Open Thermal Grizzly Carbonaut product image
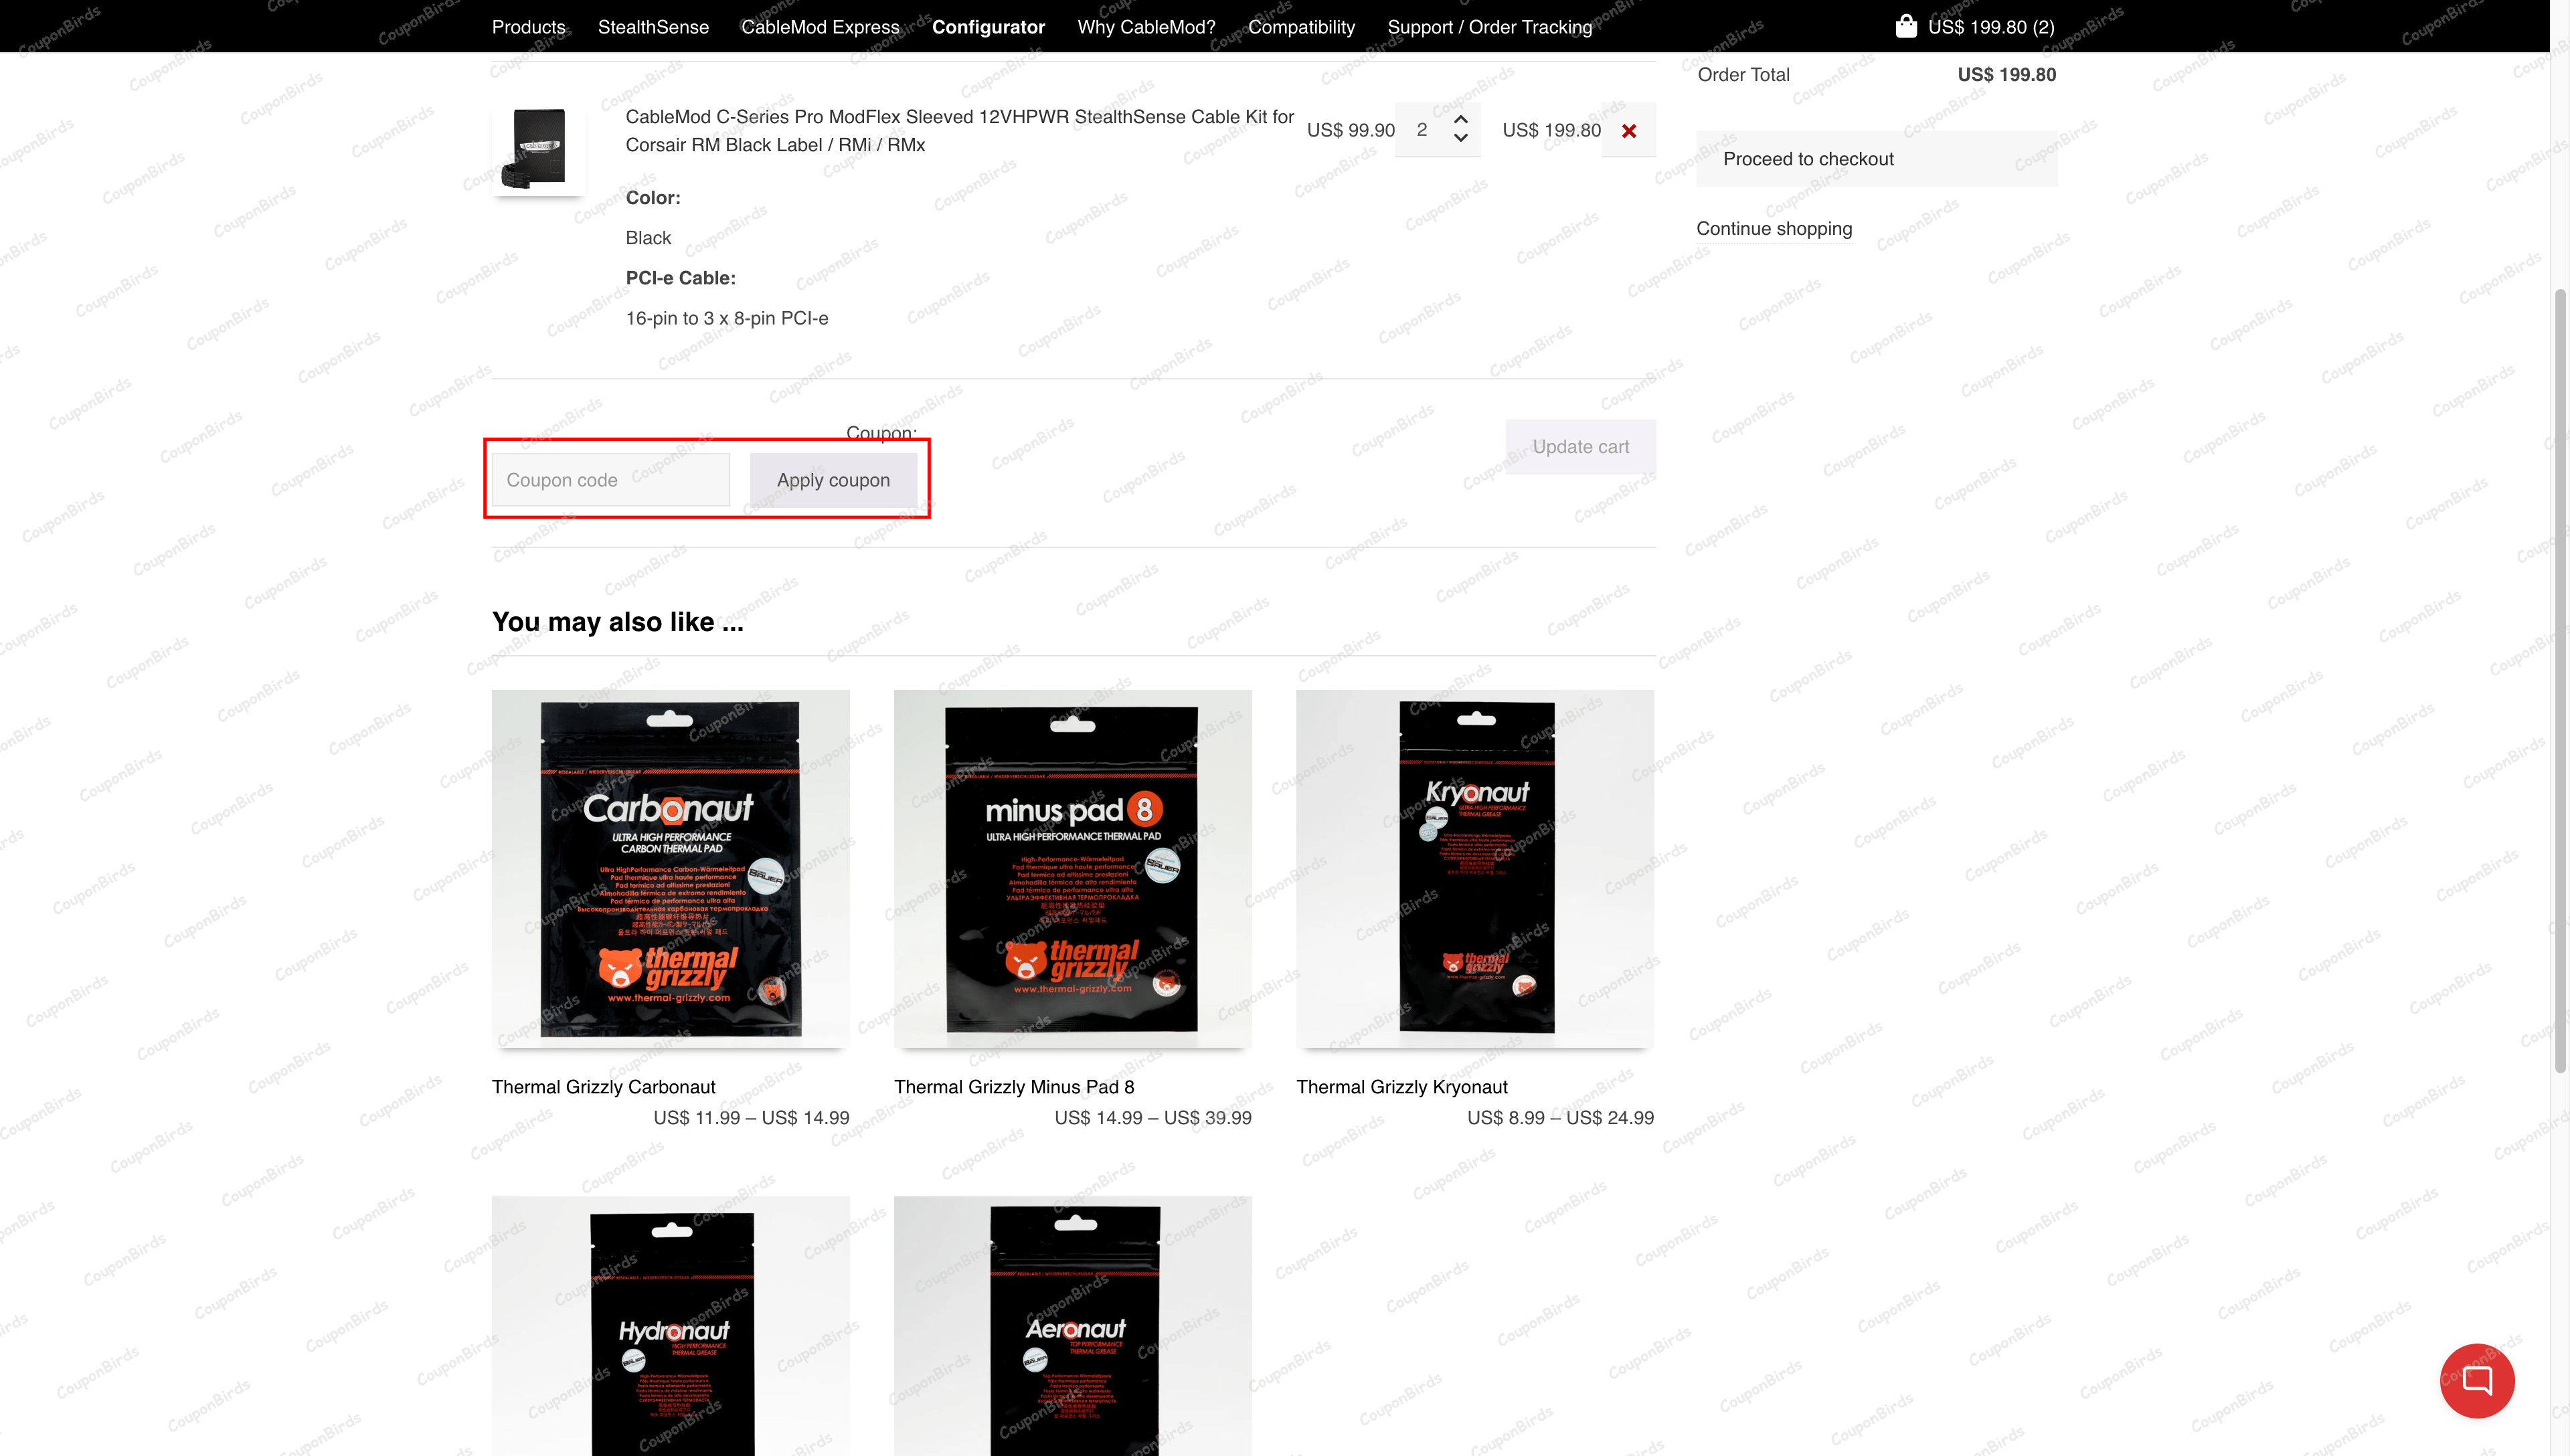Viewport: 2570px width, 1456px height. [670, 868]
